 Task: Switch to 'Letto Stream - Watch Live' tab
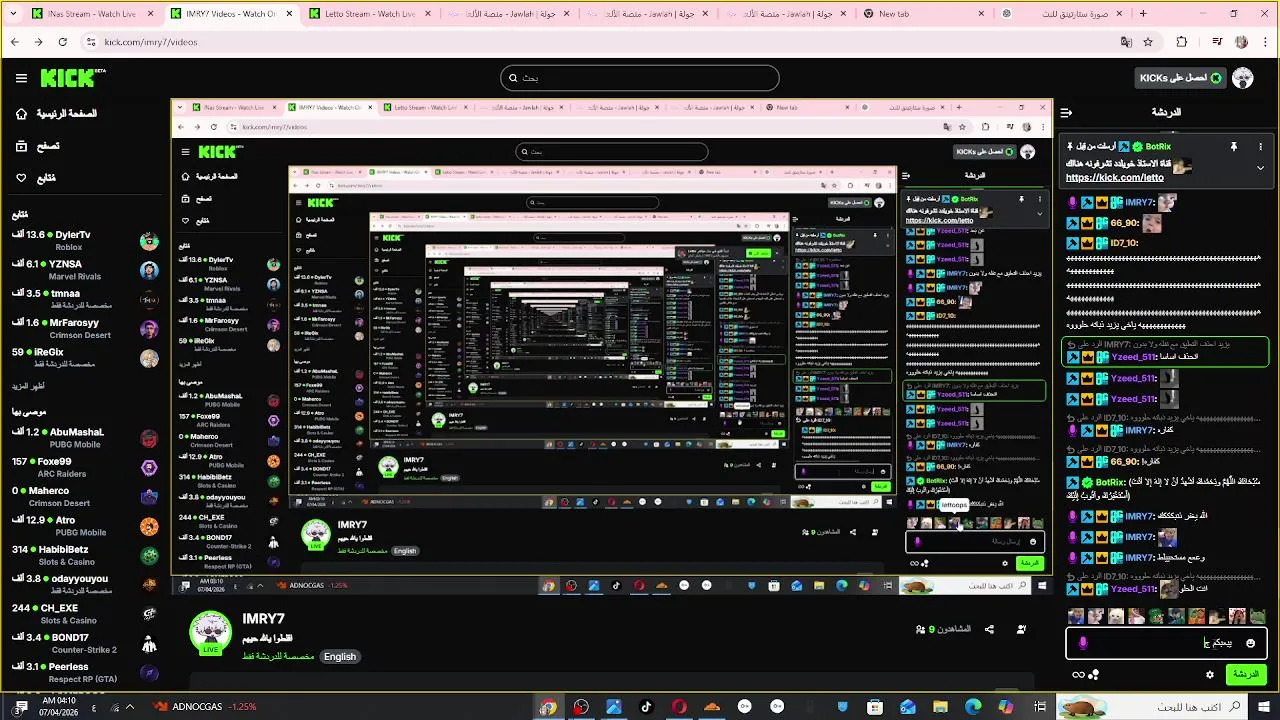coord(370,14)
